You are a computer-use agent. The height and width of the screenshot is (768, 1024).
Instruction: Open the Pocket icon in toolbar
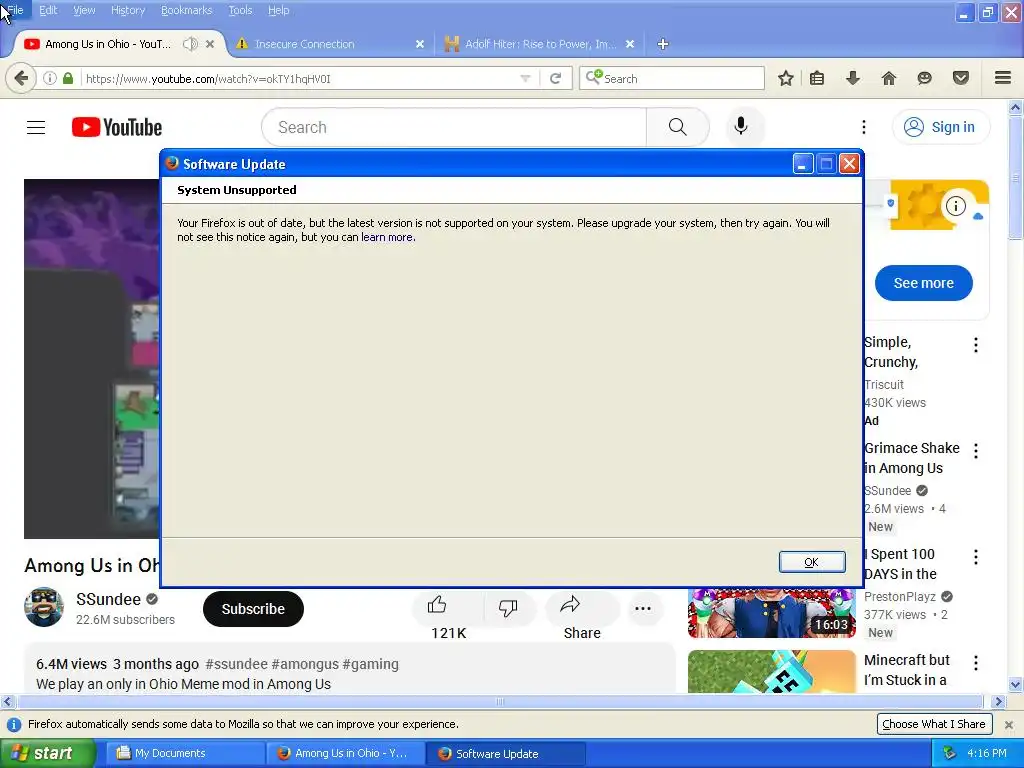click(x=961, y=78)
